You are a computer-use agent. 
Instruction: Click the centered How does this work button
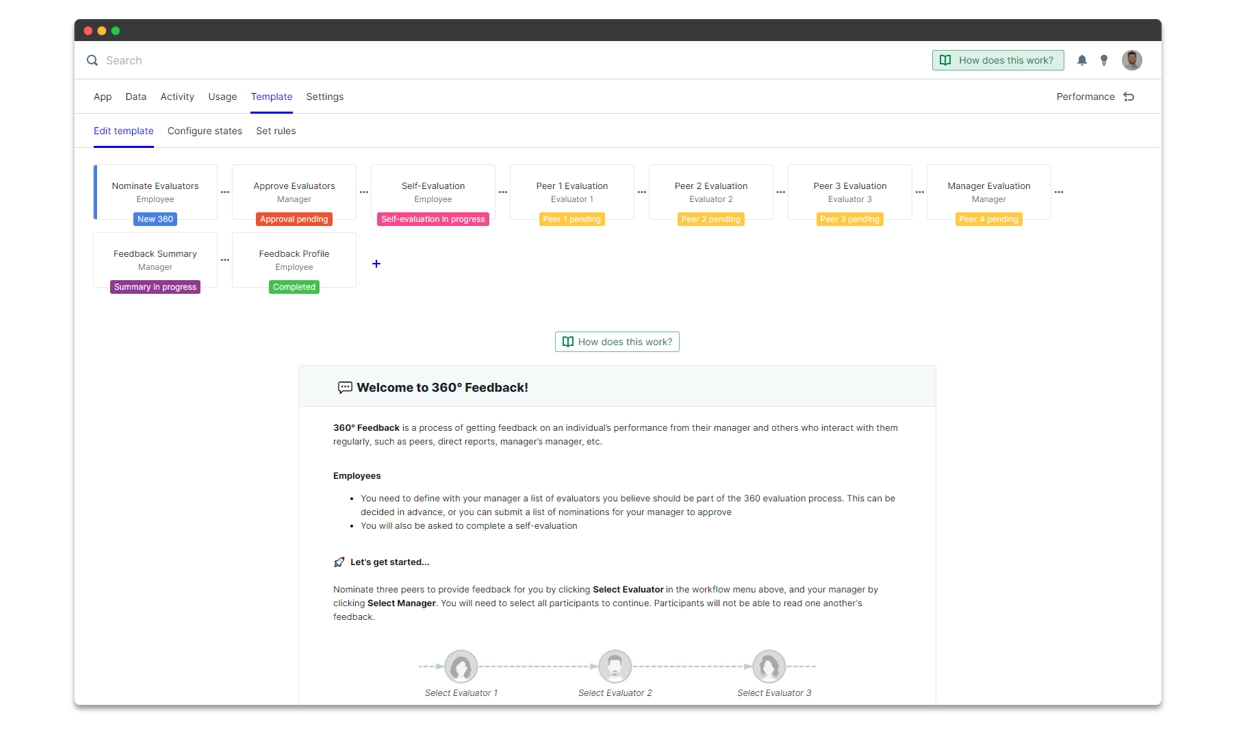(617, 341)
